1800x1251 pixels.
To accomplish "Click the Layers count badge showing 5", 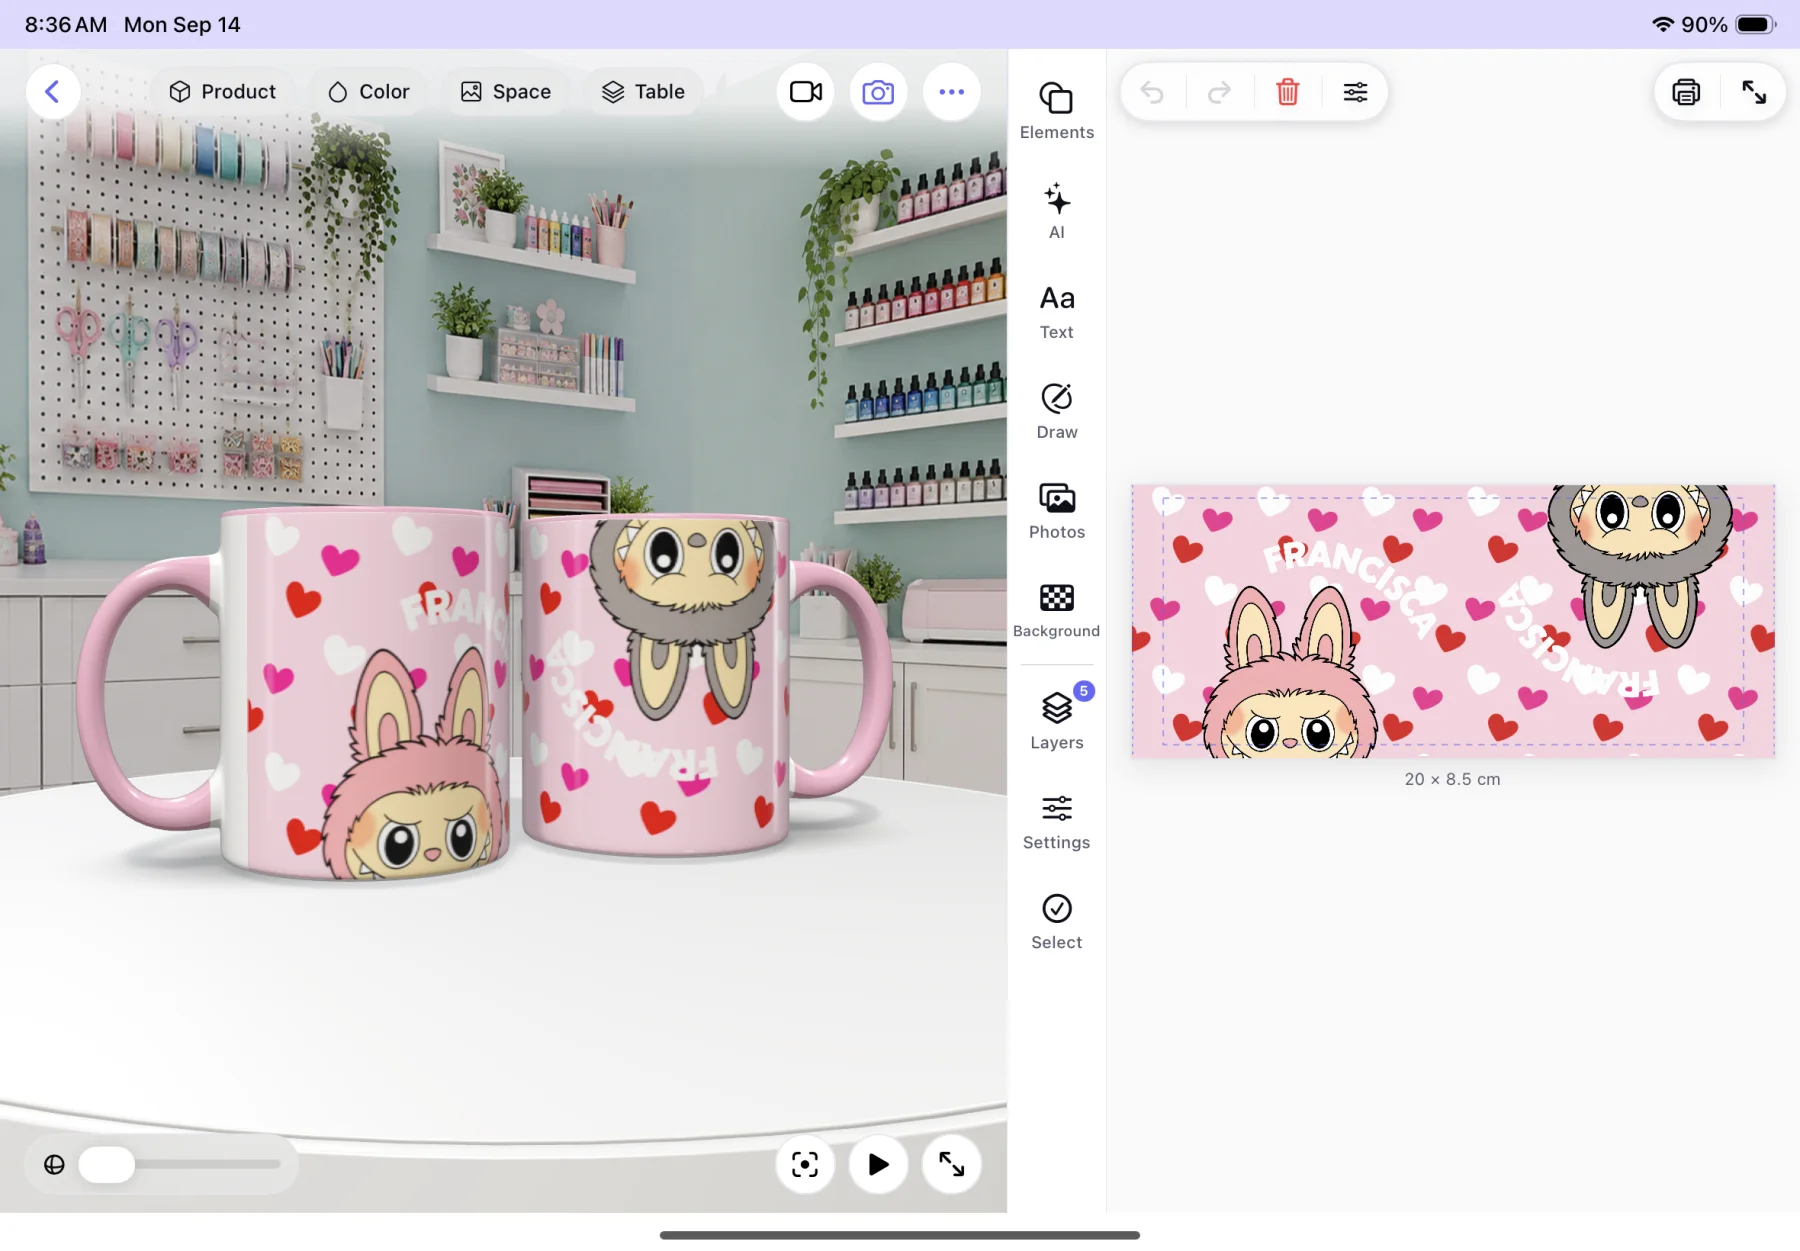I will pos(1084,691).
